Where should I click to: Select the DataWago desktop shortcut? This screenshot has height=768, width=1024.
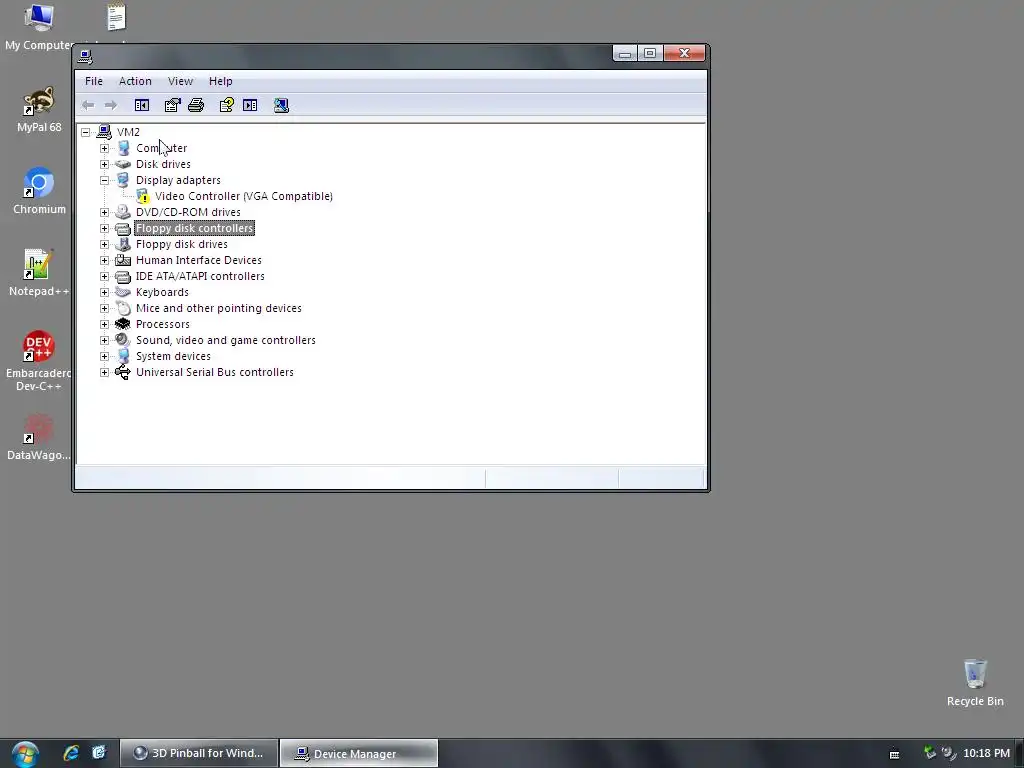point(39,437)
